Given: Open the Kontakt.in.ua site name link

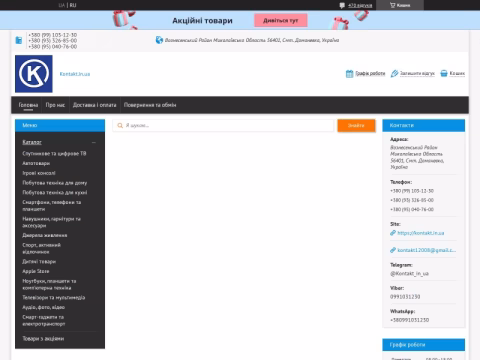Looking at the screenshot, I should point(75,74).
